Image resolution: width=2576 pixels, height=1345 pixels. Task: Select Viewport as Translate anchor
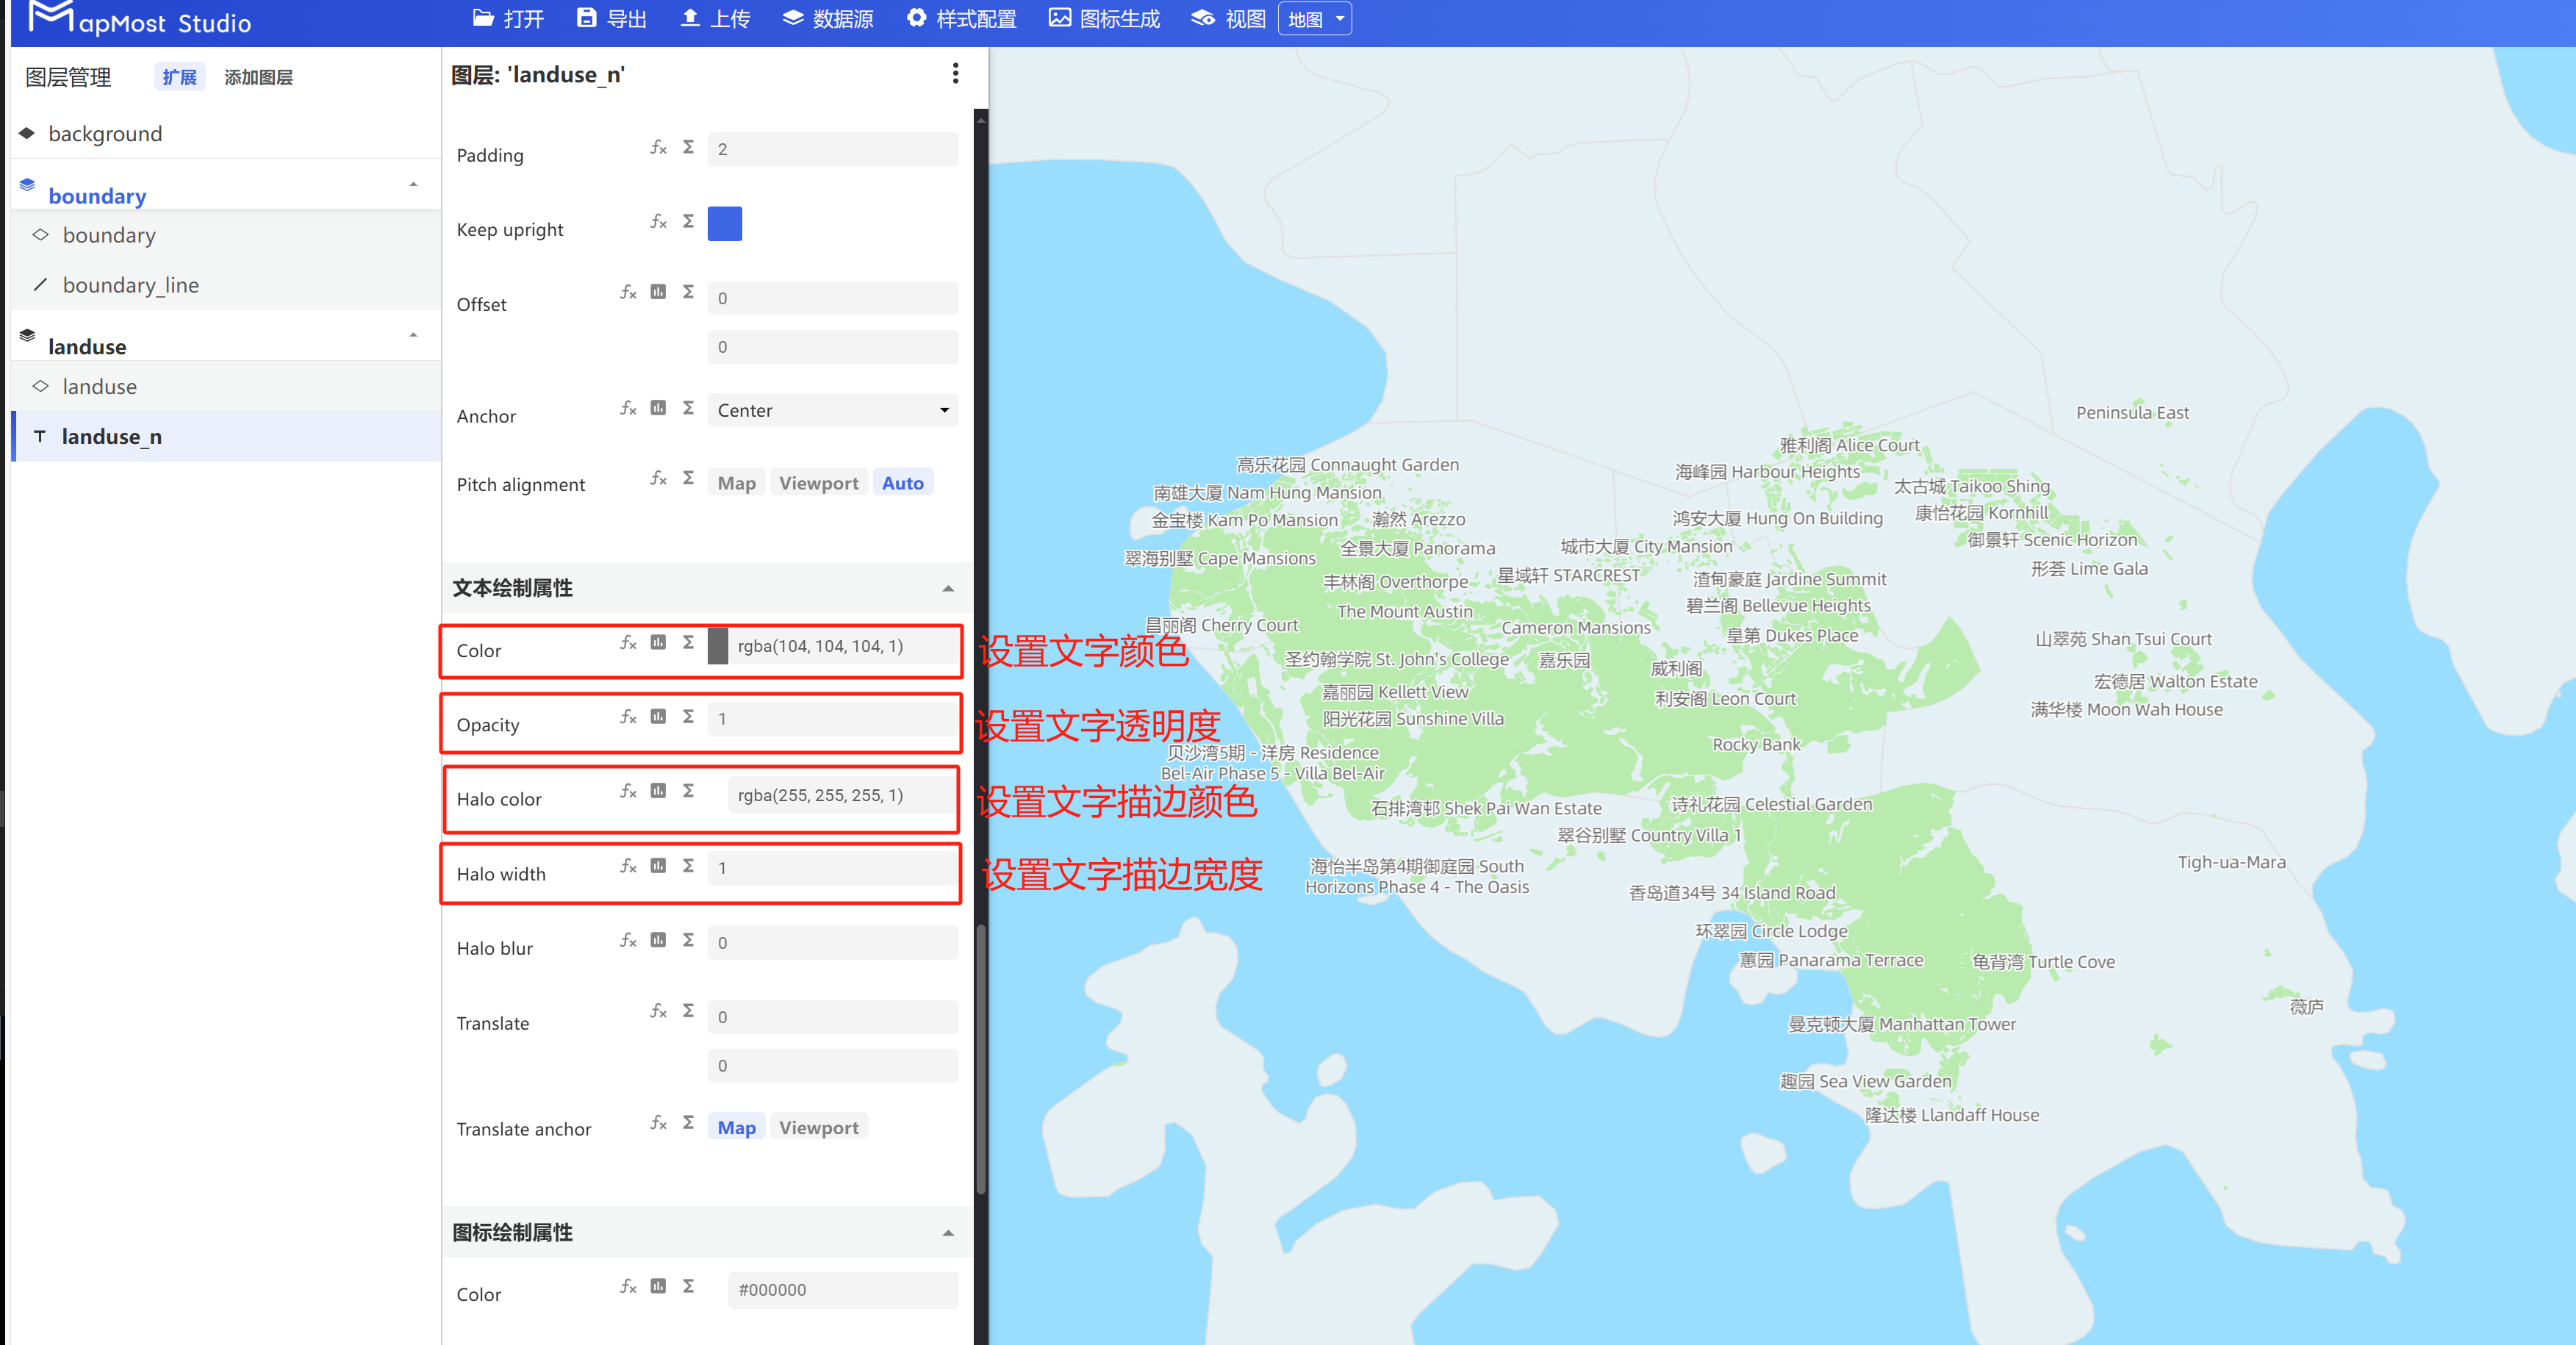[x=818, y=1128]
